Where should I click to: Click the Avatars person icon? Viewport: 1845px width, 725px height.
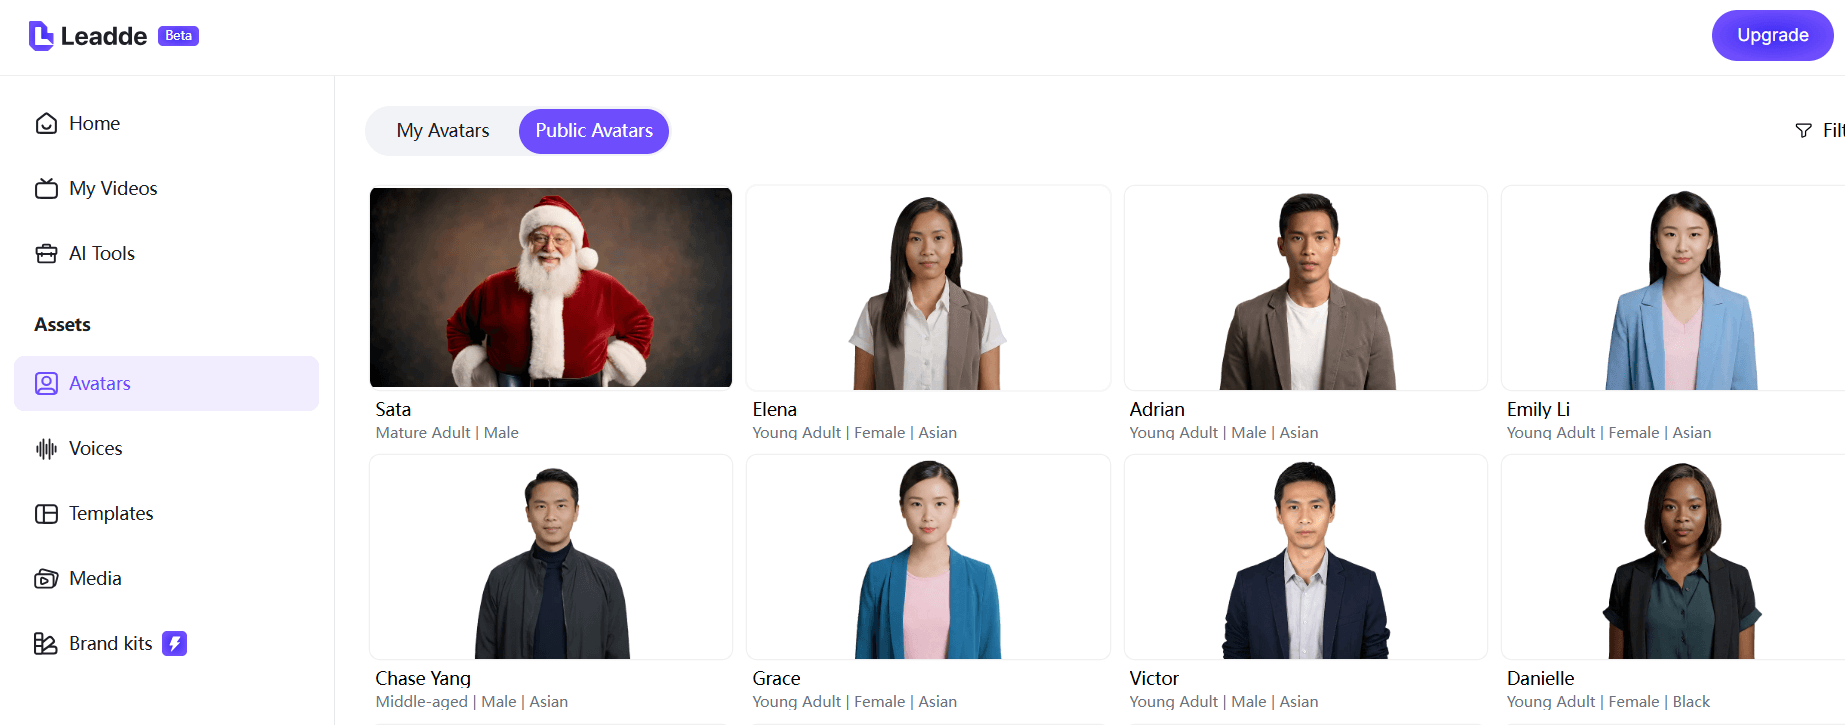tap(46, 383)
